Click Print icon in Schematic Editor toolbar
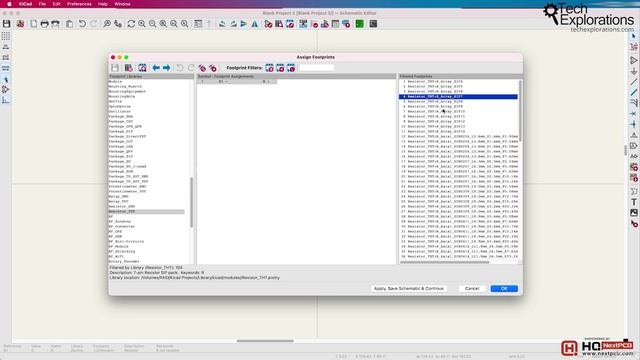 pyautogui.click(x=44, y=24)
